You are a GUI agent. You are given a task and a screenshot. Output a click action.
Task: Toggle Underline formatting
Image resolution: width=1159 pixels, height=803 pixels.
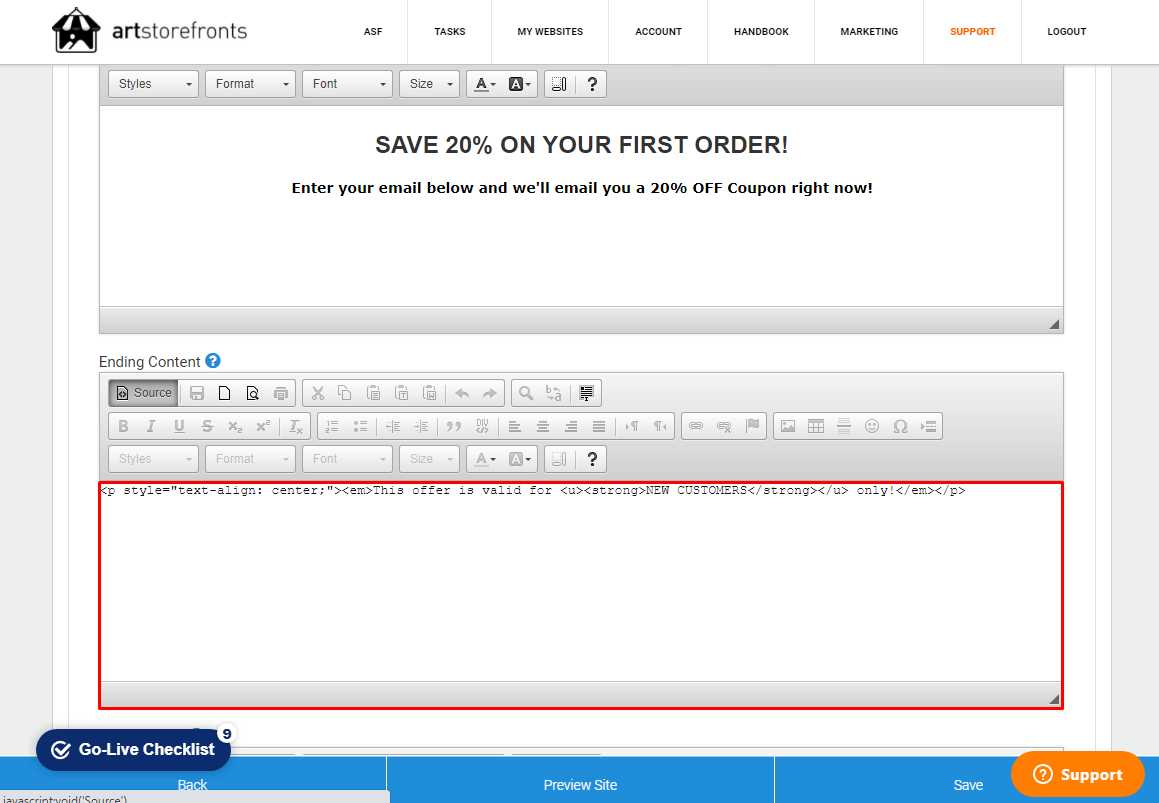coord(179,426)
